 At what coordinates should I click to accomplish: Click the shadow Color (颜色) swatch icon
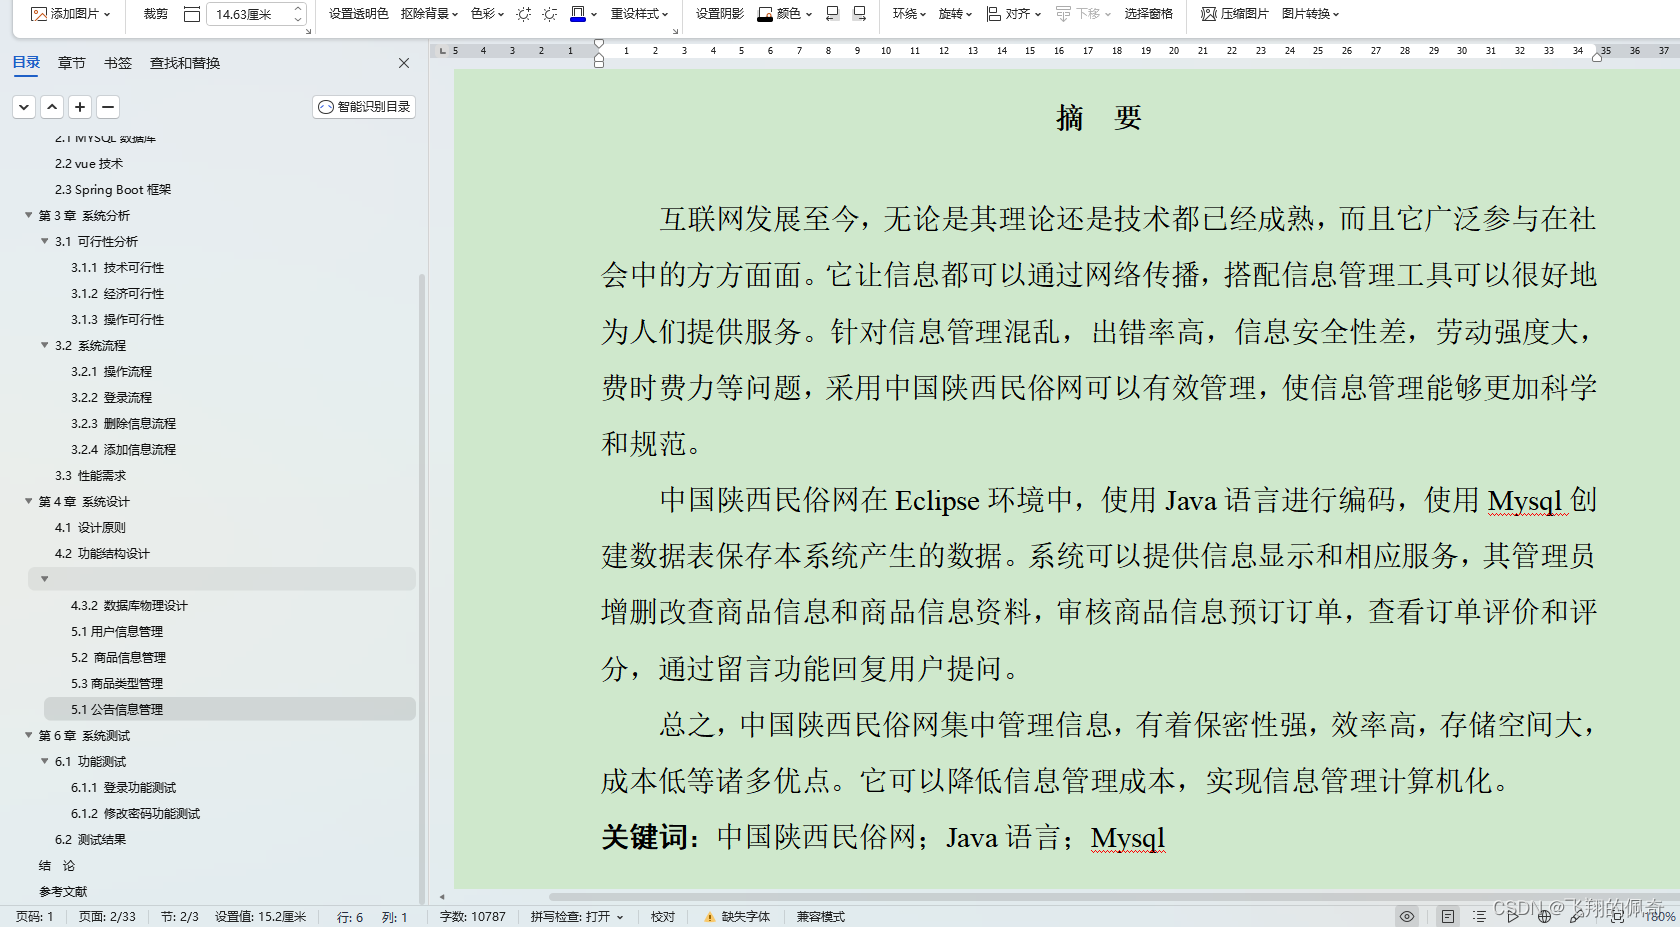pyautogui.click(x=765, y=14)
